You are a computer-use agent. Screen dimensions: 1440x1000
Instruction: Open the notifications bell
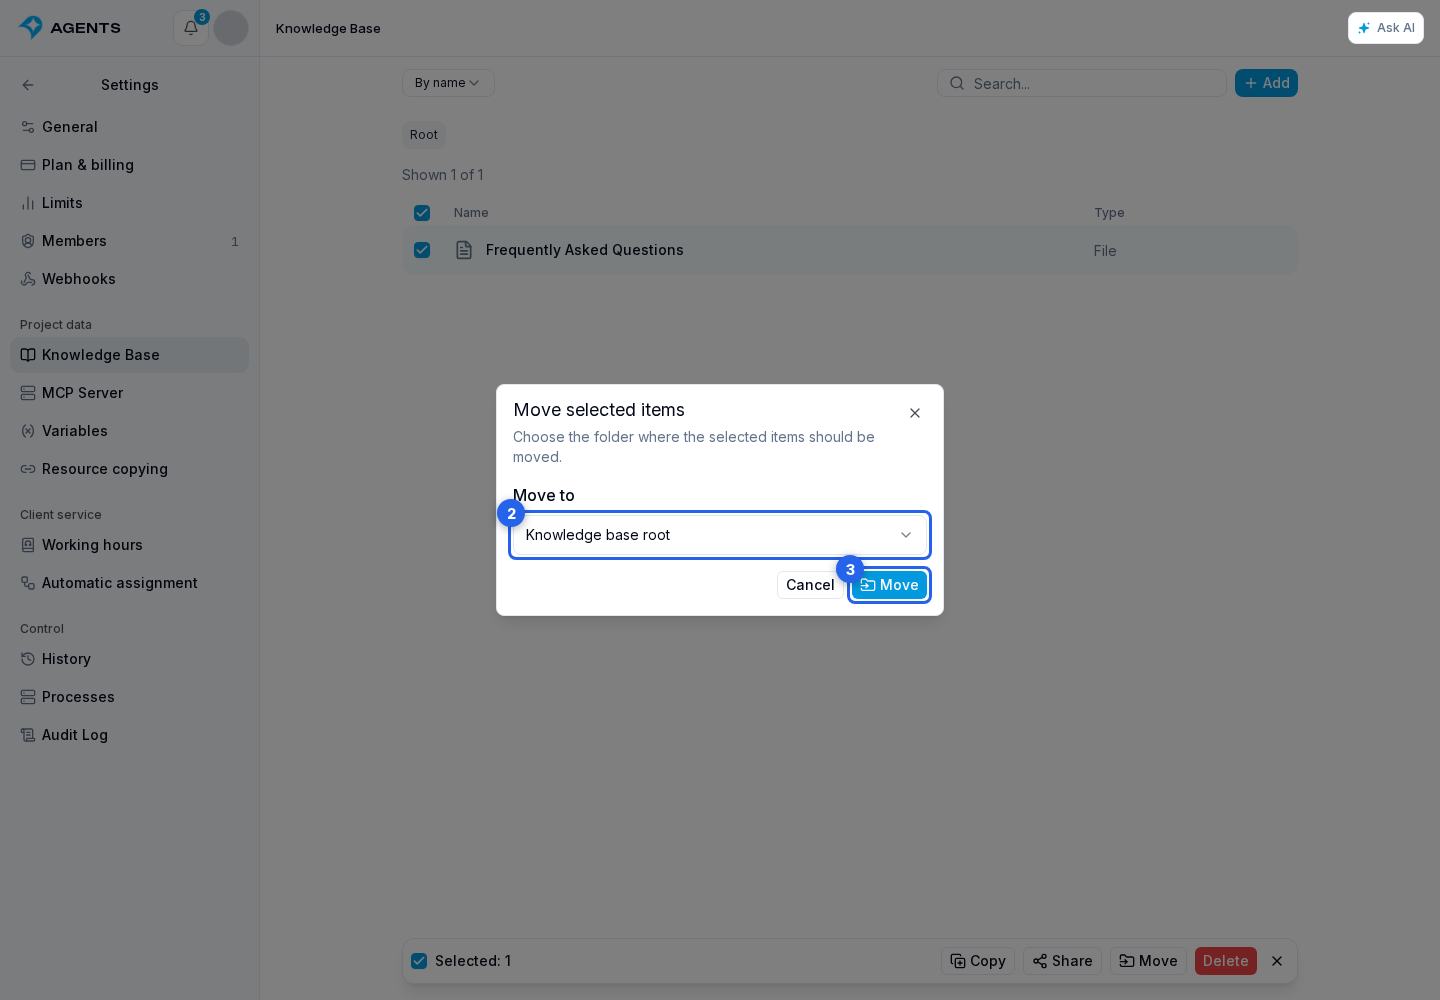[x=191, y=28]
